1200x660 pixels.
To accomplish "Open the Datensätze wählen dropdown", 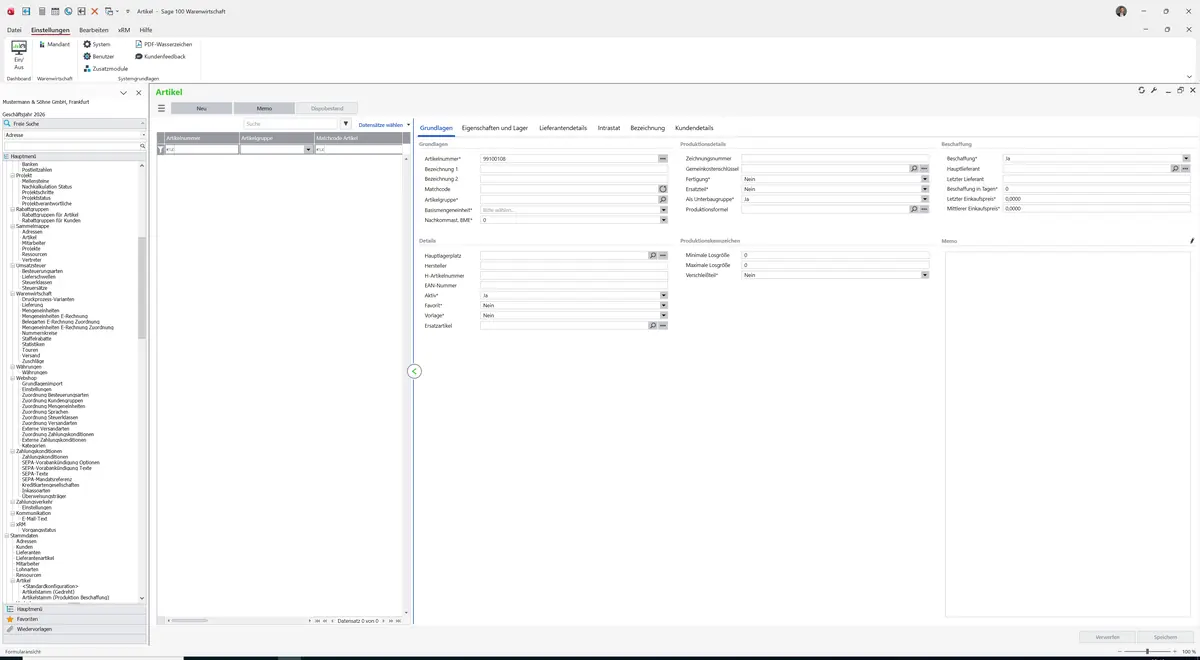I will coord(385,125).
